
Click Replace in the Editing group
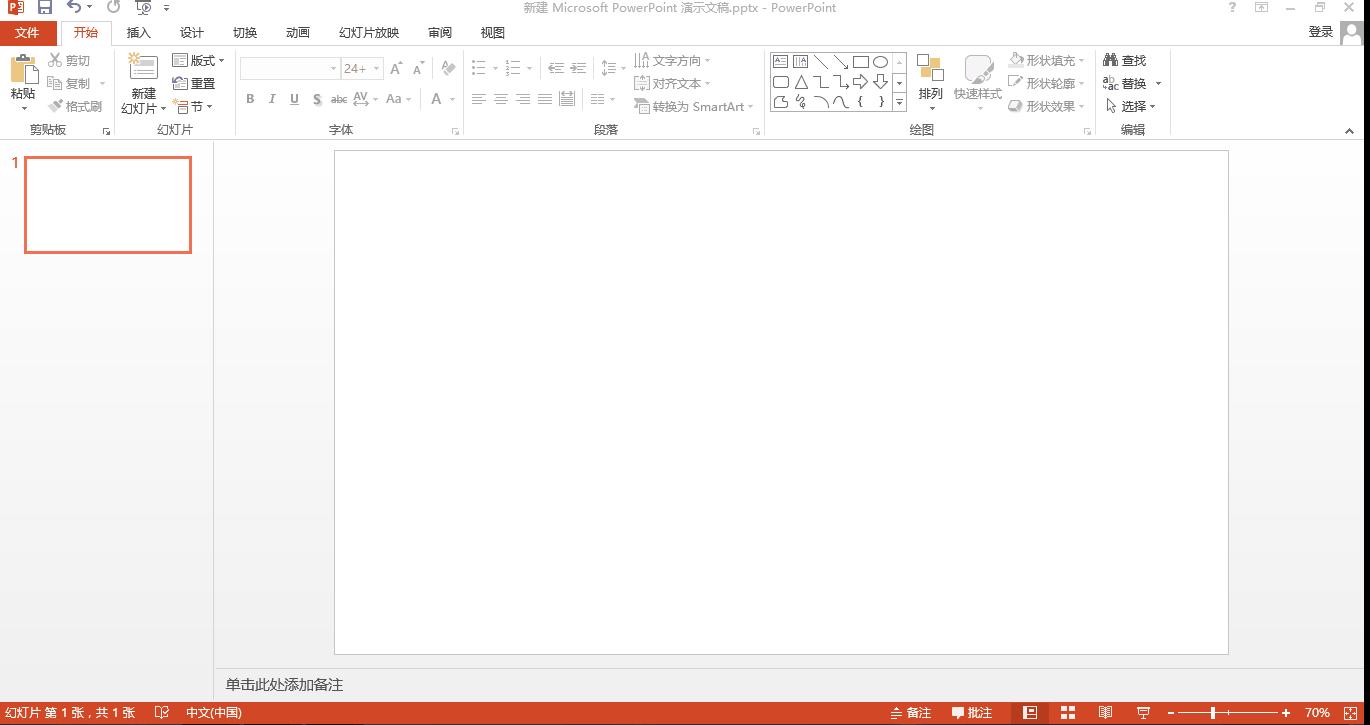pyautogui.click(x=1132, y=83)
